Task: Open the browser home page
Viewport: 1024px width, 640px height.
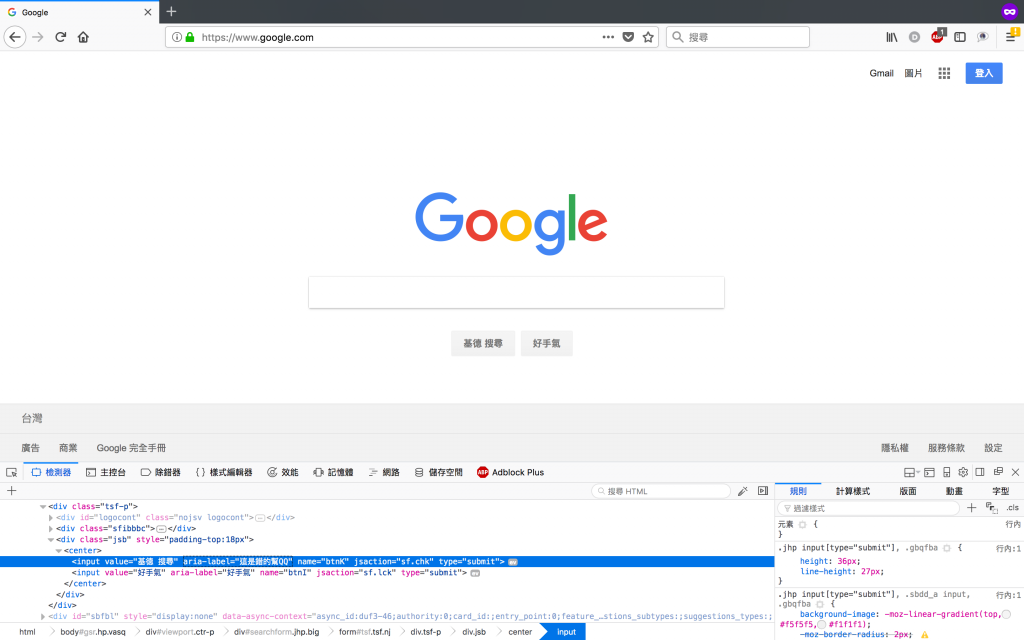Action: tap(83, 37)
